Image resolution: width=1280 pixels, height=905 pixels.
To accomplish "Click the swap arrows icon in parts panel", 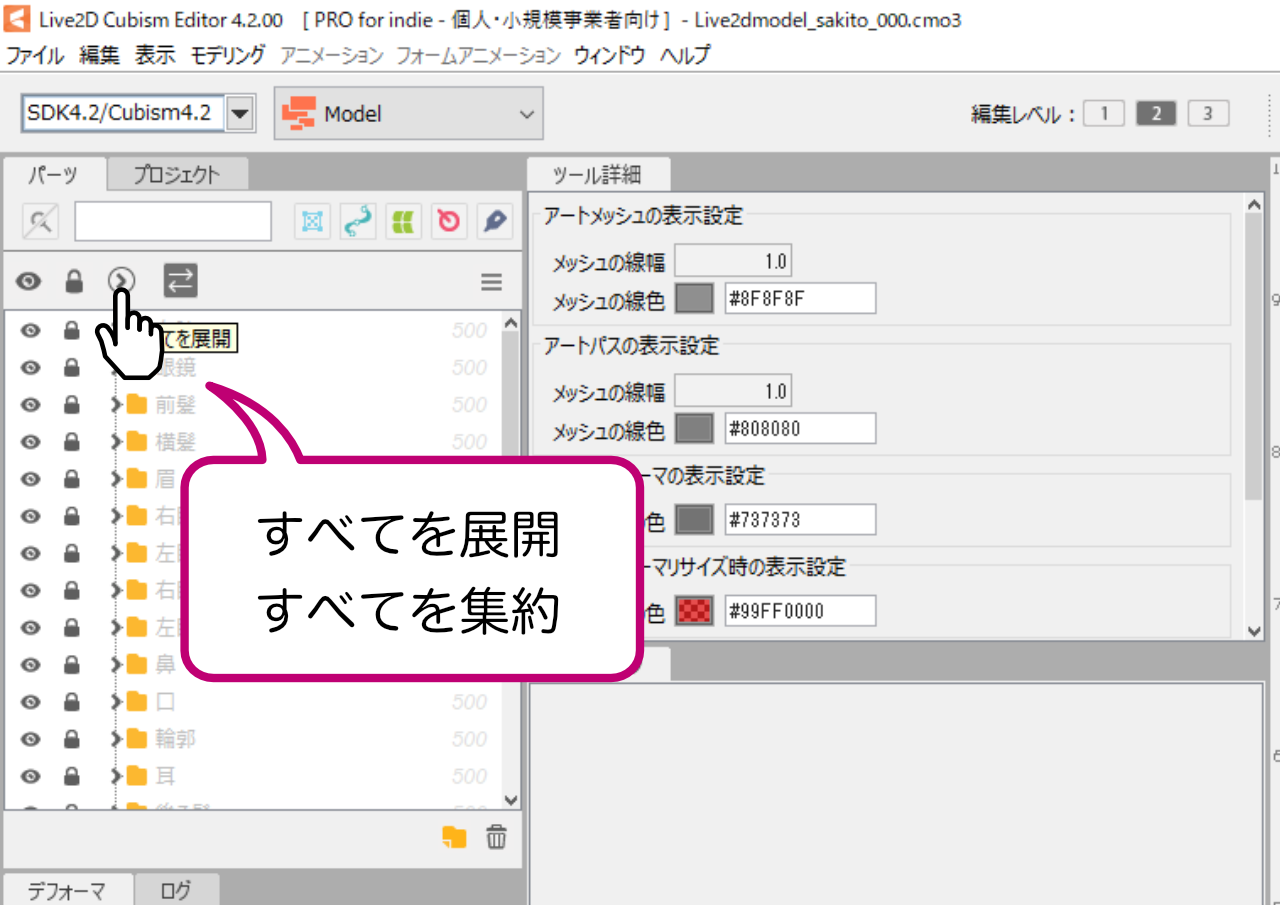I will pyautogui.click(x=180, y=282).
